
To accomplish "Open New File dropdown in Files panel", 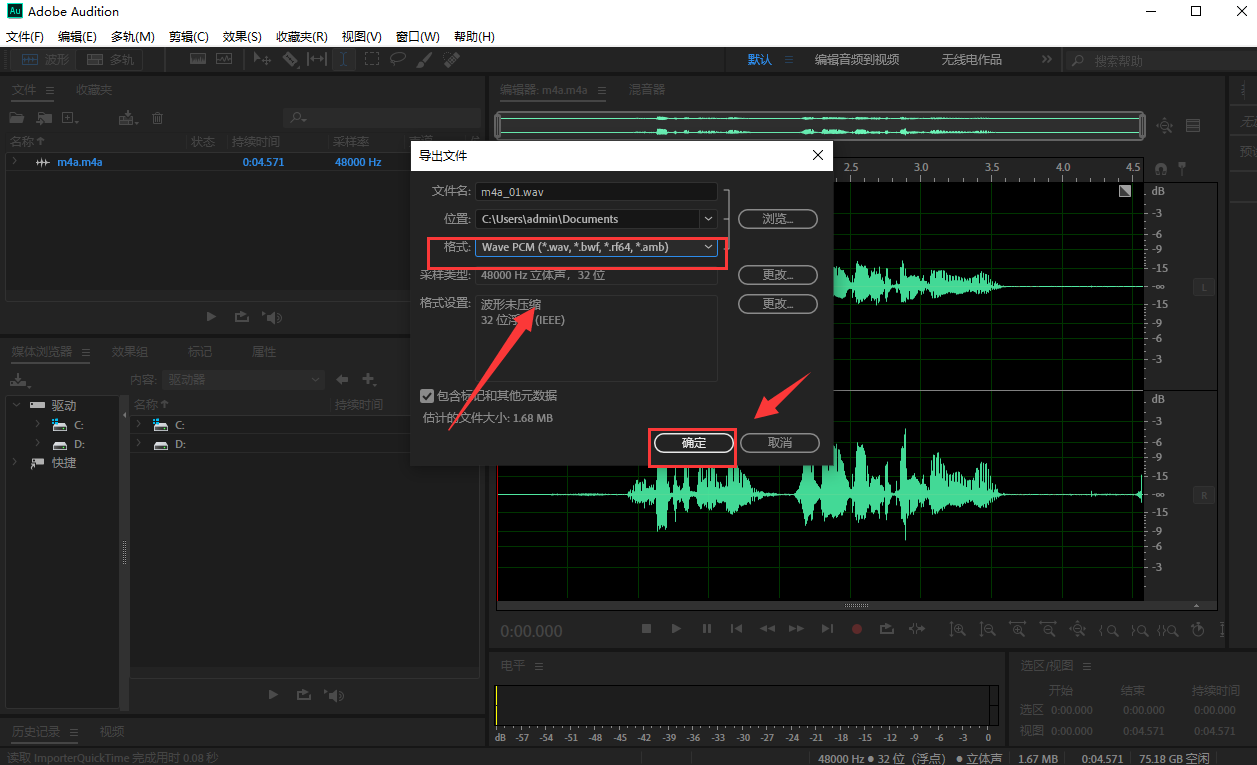I will 70,118.
